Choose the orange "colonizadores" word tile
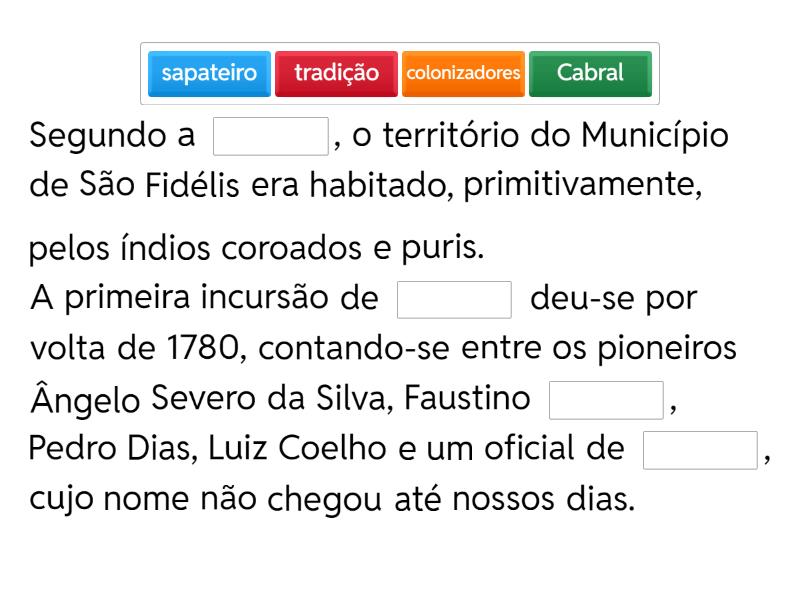The width and height of the screenshot is (800, 600). point(463,73)
